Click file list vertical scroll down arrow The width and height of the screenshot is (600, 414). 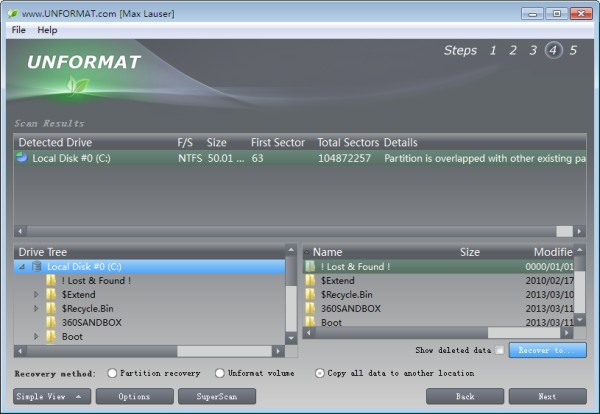pos(580,319)
